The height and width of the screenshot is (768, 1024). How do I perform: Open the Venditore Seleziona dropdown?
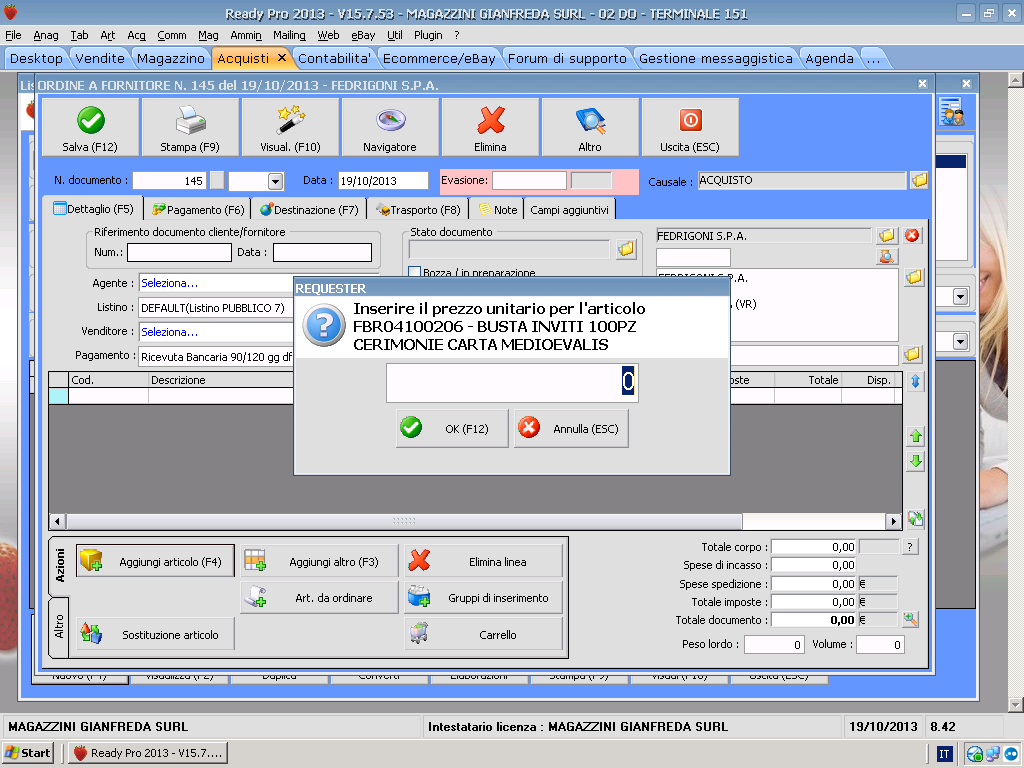(x=215, y=331)
